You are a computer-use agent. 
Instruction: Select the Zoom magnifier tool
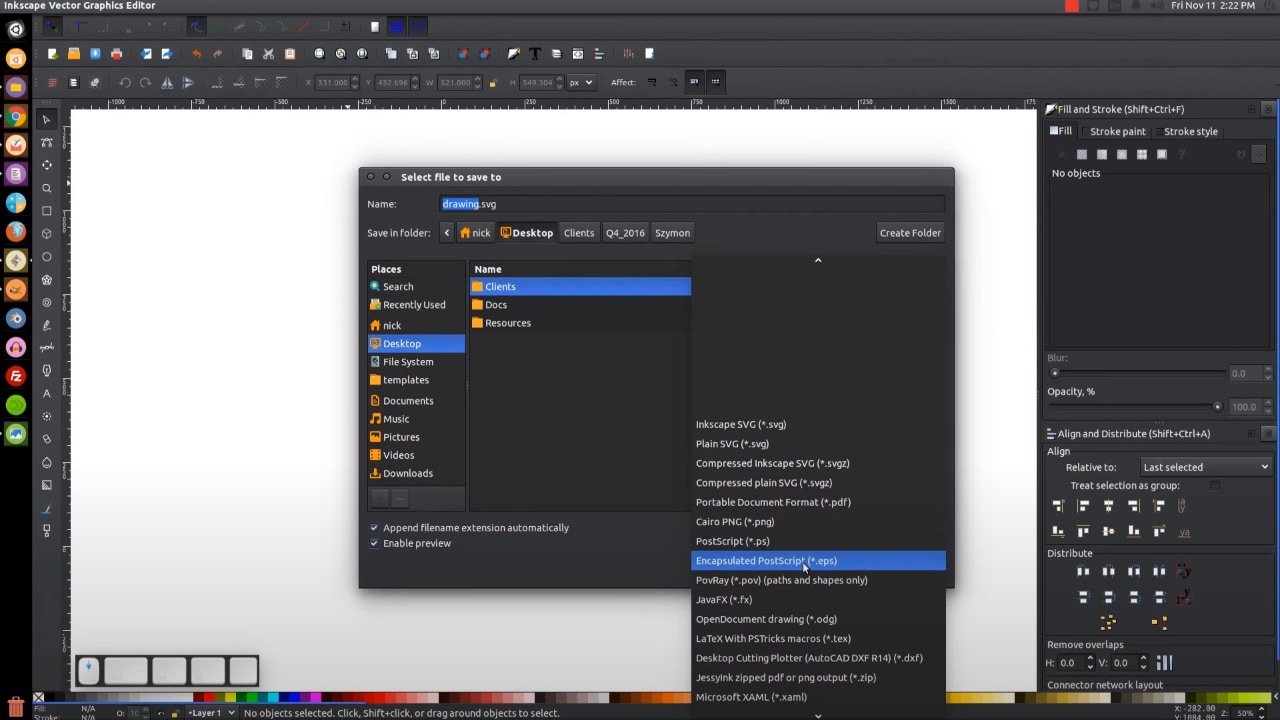click(46, 188)
